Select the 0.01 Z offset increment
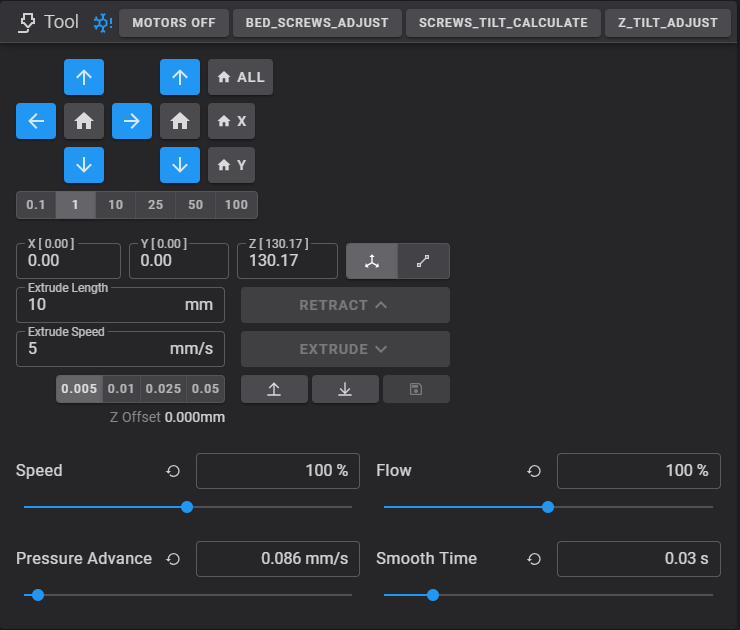Screen dimensions: 740x630 pyautogui.click(x=121, y=389)
